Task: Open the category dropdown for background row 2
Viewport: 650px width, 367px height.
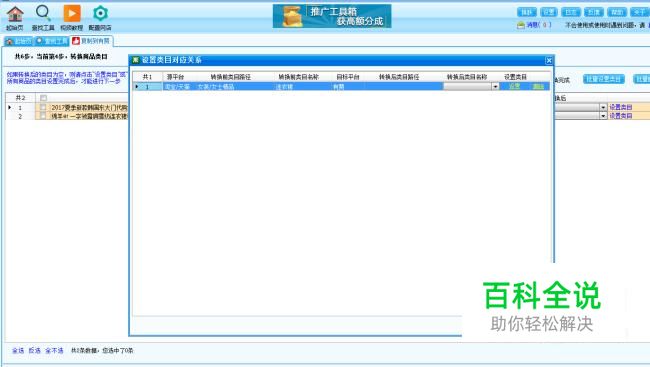Action: (603, 116)
